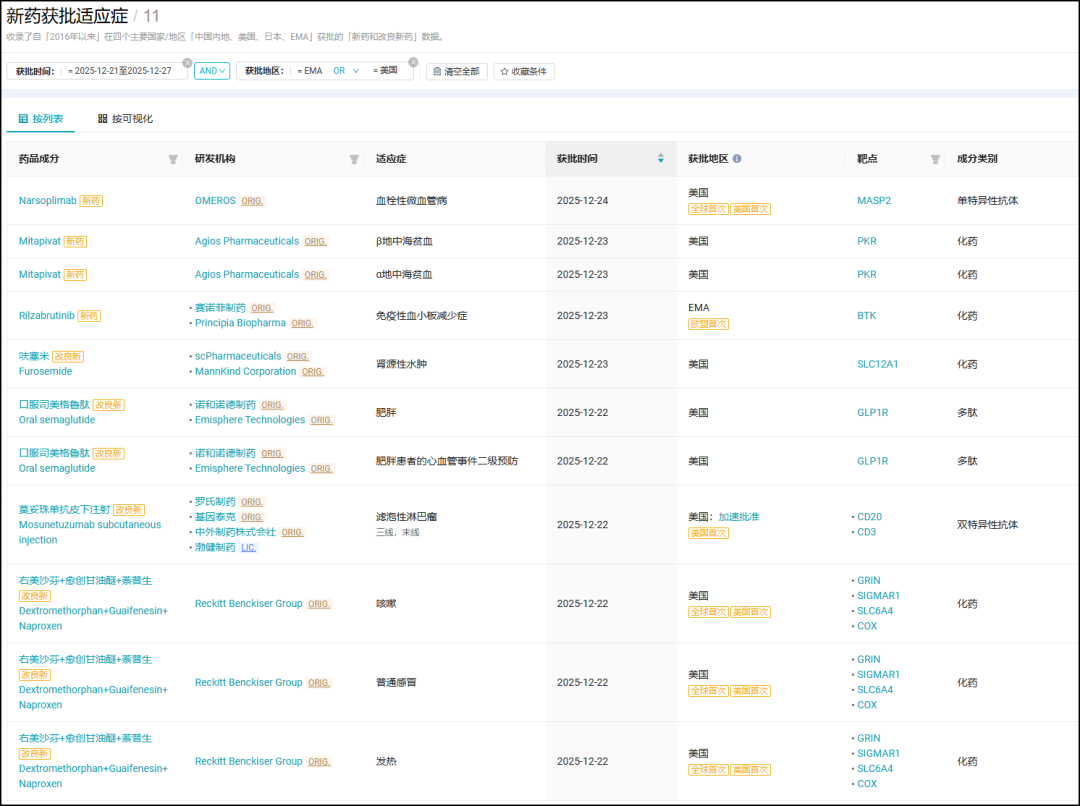Click 加速批准 link in Mosunetuzumab row
This screenshot has height=806, width=1080.
tap(738, 517)
